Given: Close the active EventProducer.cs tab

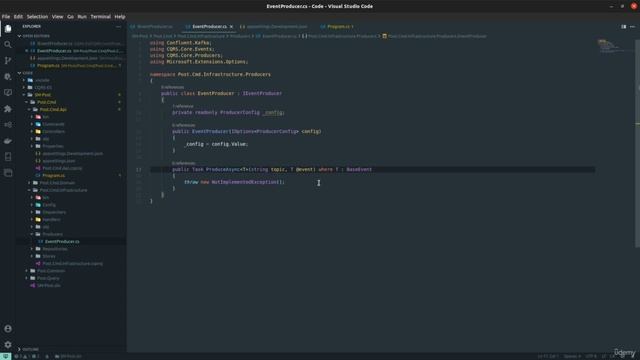Looking at the screenshot, I should click(231, 27).
